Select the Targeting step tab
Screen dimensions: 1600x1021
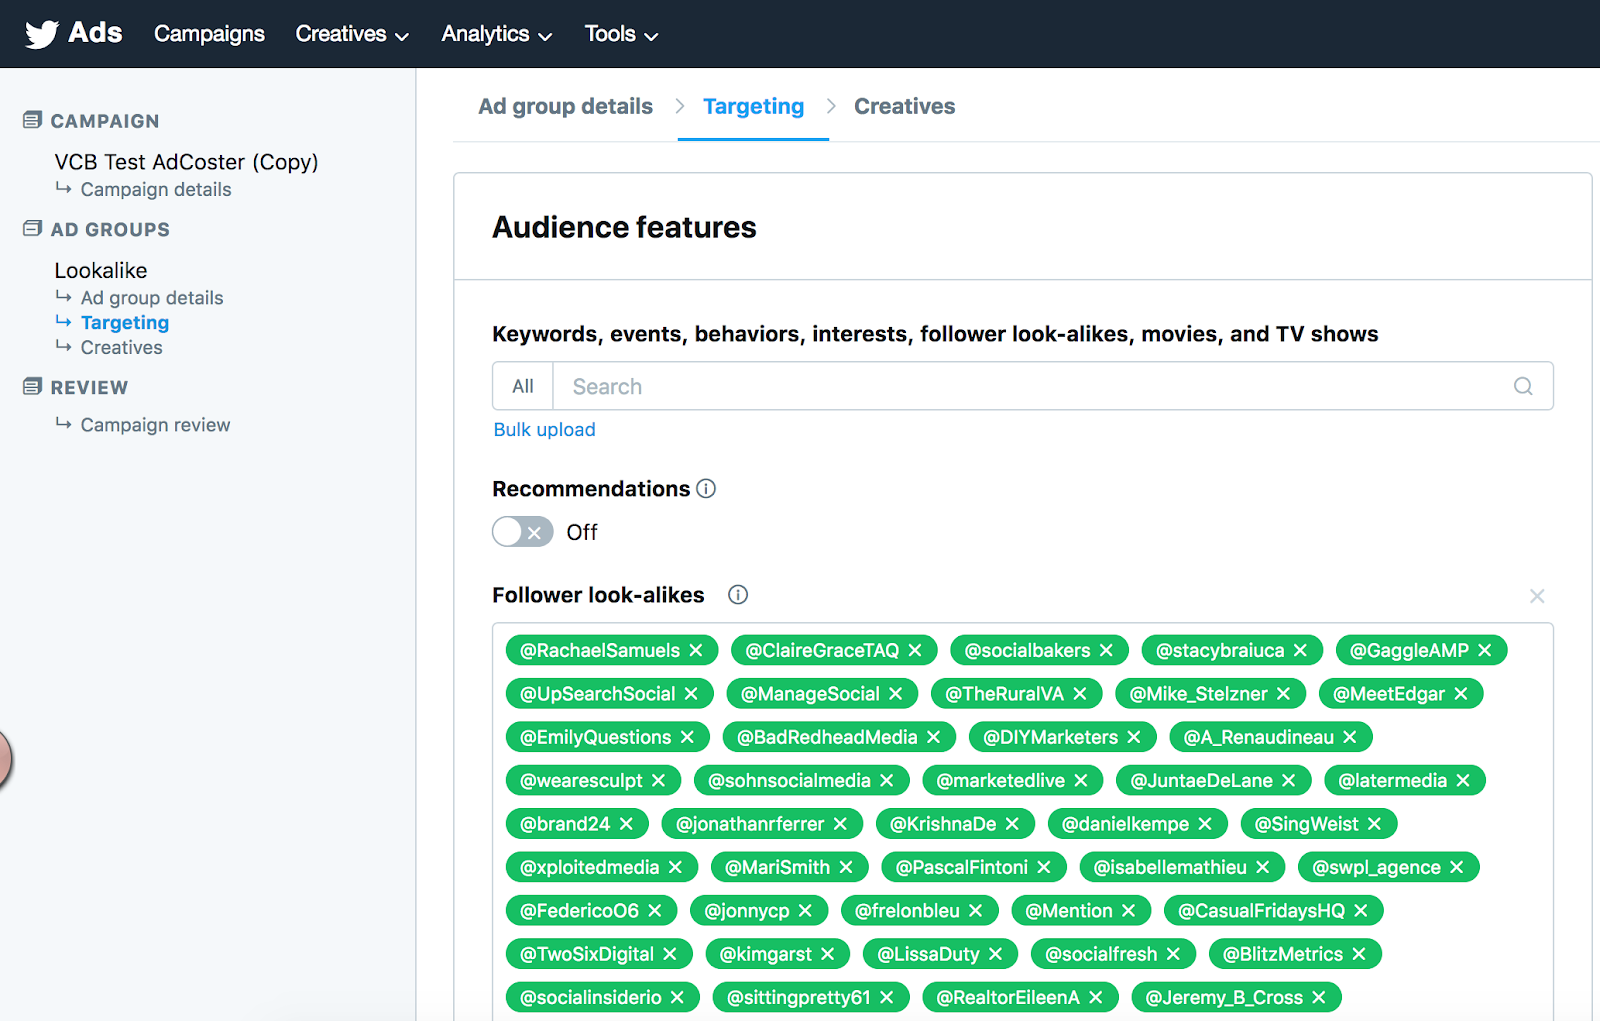(753, 106)
